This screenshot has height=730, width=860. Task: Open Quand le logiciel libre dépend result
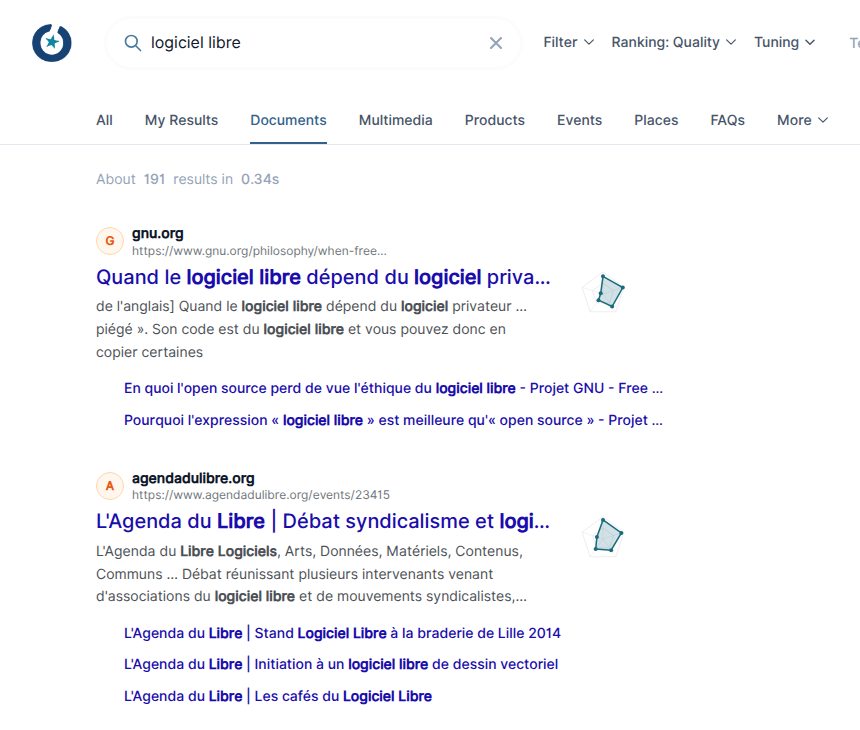pos(323,277)
